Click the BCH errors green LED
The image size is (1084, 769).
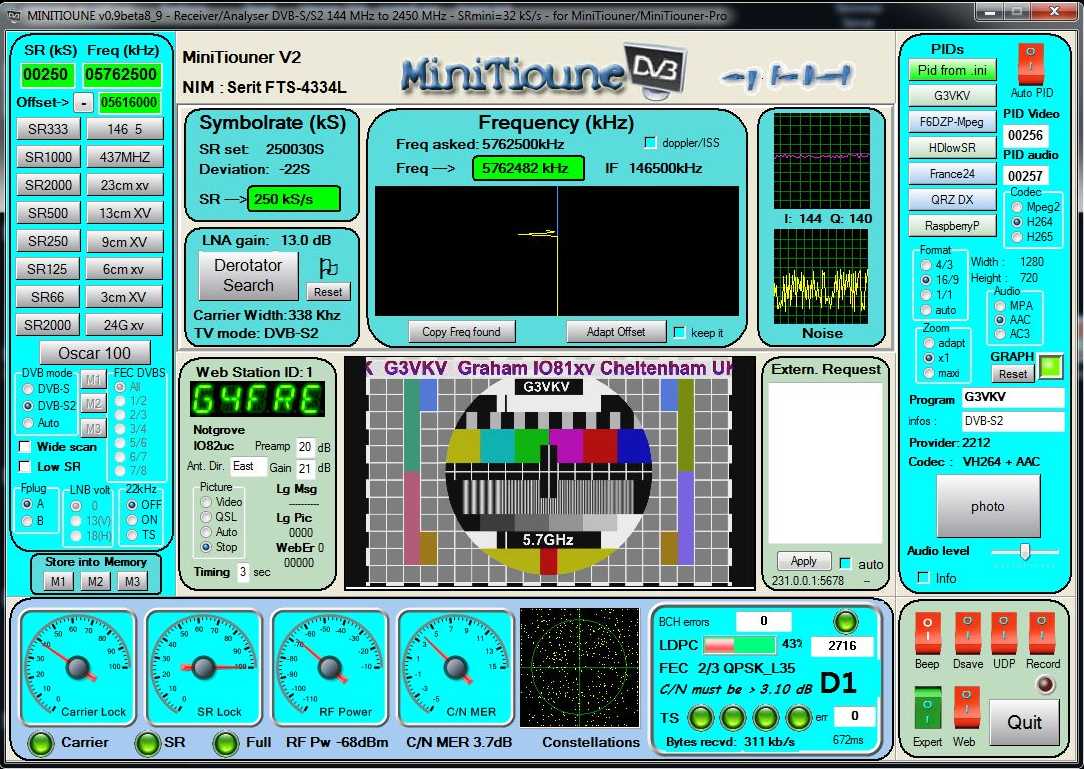click(845, 622)
